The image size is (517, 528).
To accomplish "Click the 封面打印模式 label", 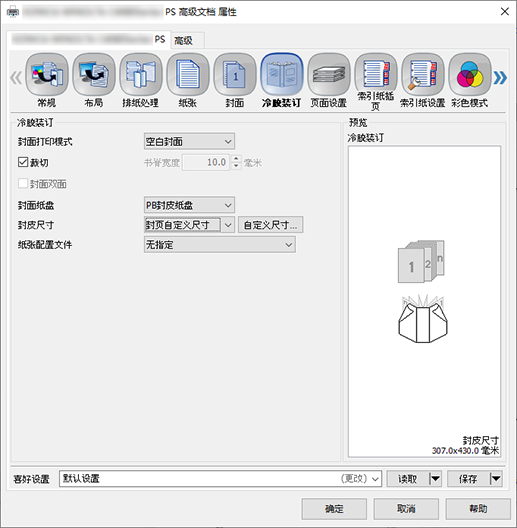I will pyautogui.click(x=45, y=142).
